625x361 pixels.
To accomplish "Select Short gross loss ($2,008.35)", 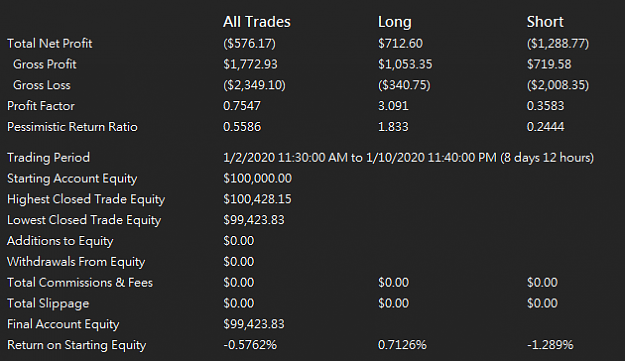I will [x=558, y=85].
